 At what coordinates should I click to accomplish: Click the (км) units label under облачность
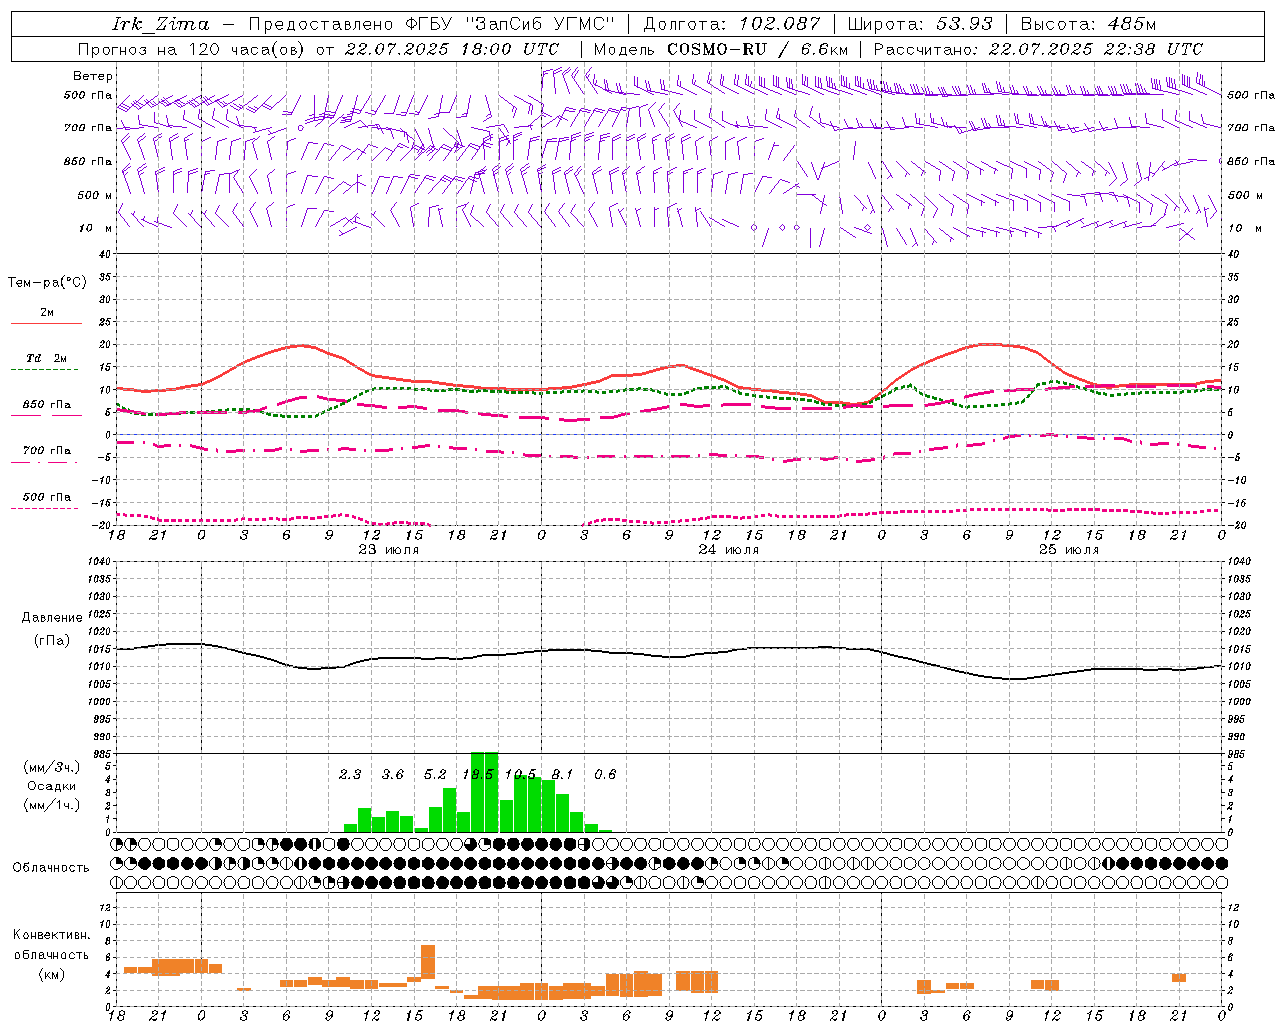point(51,974)
